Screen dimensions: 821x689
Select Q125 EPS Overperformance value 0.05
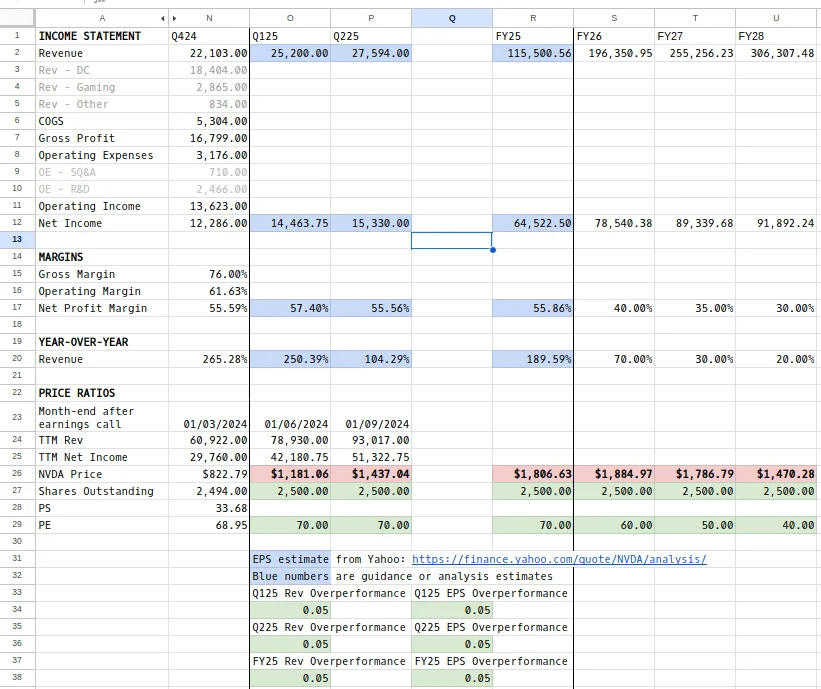tap(452, 610)
